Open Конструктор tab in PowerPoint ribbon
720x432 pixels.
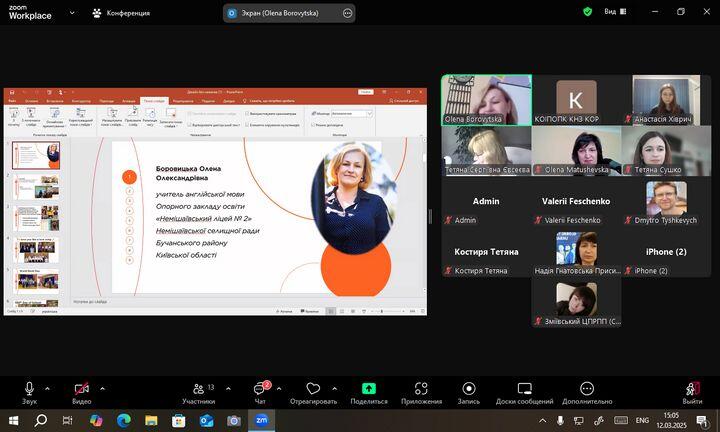click(x=81, y=101)
